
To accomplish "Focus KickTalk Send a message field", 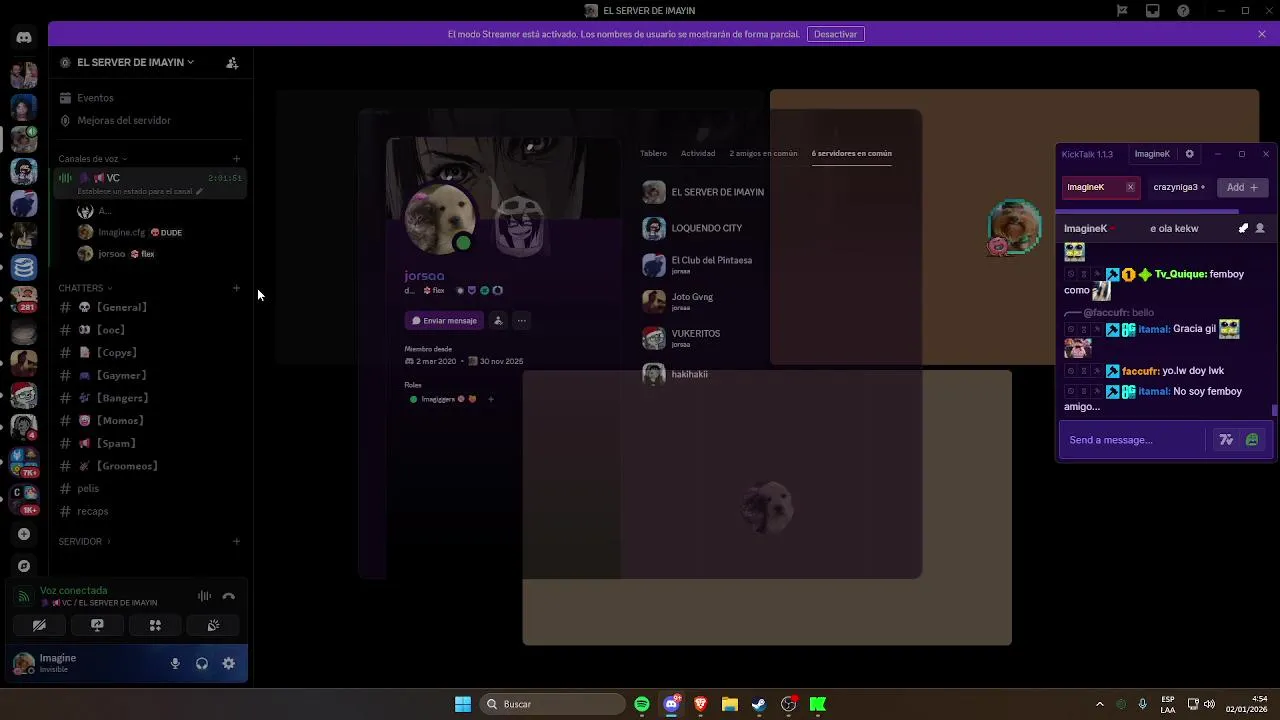I will (x=1133, y=440).
